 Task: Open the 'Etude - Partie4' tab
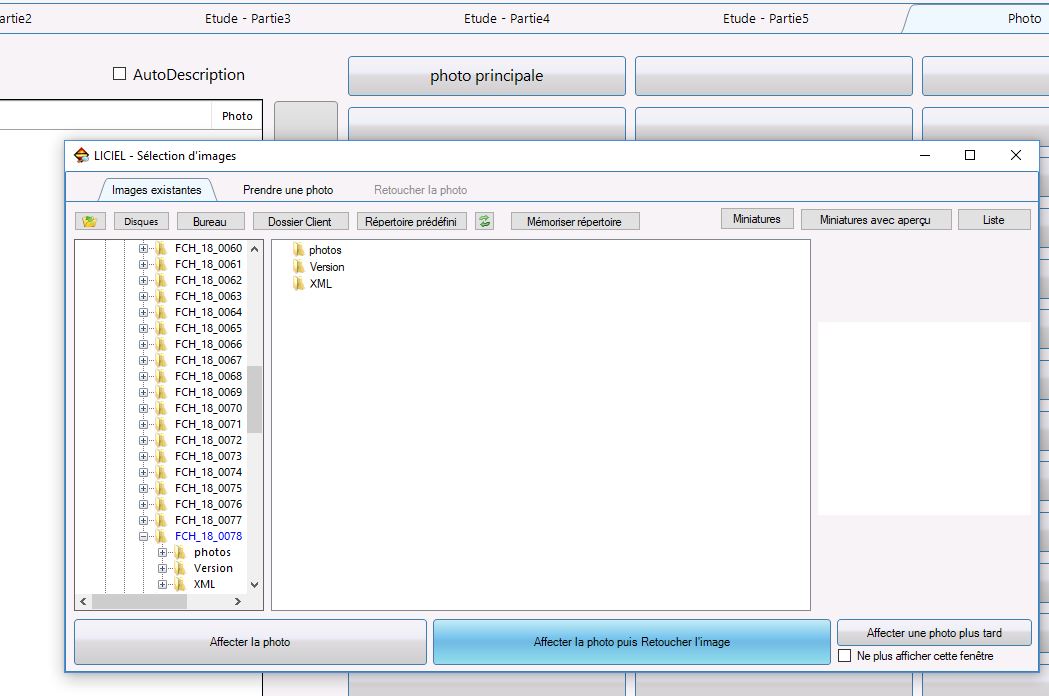(x=506, y=19)
